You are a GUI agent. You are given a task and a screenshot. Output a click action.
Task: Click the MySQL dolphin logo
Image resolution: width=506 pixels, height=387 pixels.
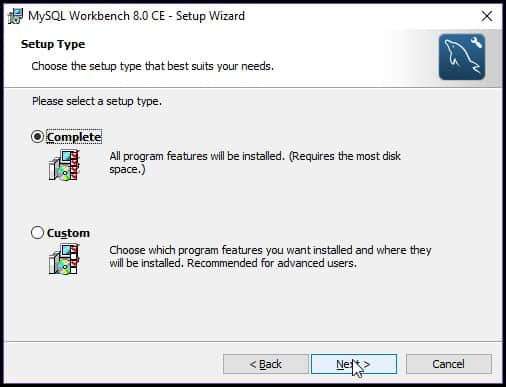[x=462, y=57]
